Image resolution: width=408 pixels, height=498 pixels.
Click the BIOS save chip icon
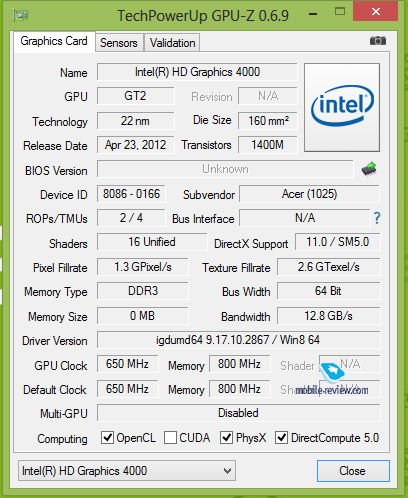(369, 169)
